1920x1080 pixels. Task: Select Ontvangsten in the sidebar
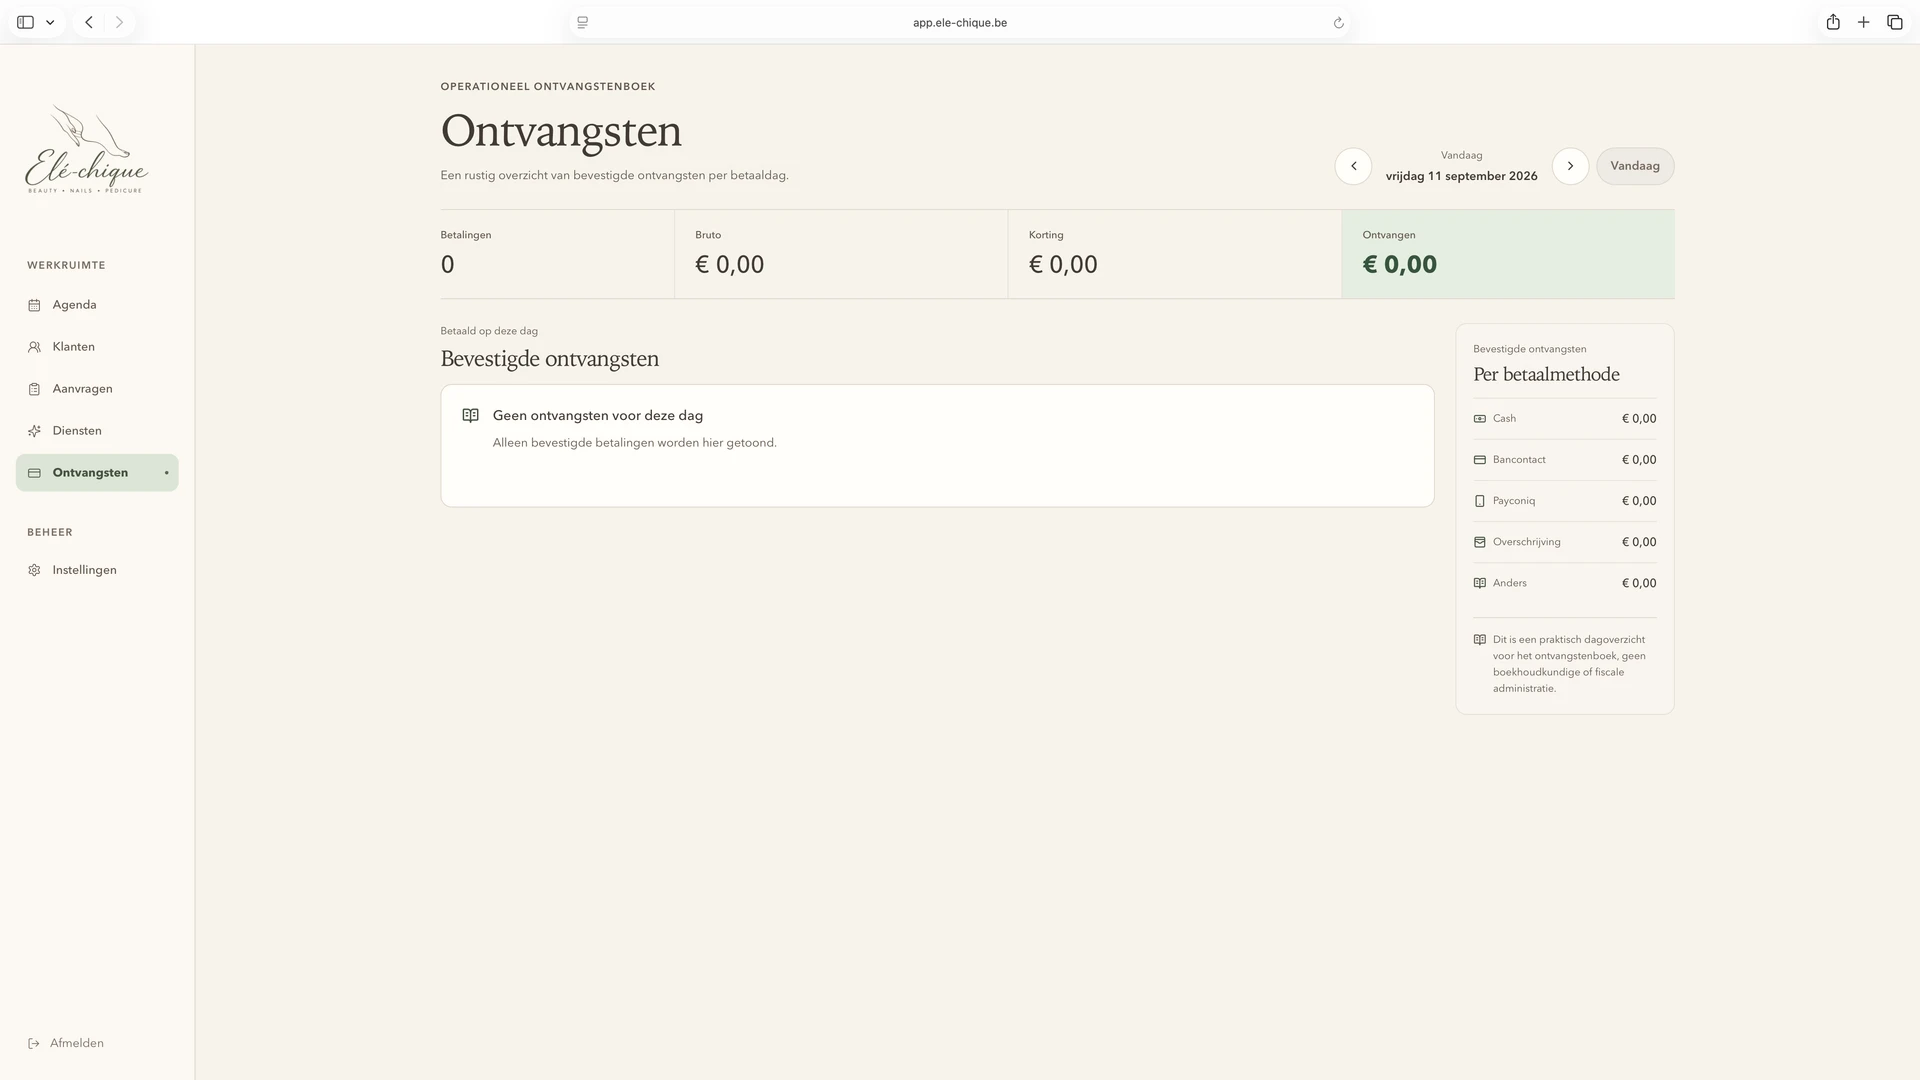97,473
